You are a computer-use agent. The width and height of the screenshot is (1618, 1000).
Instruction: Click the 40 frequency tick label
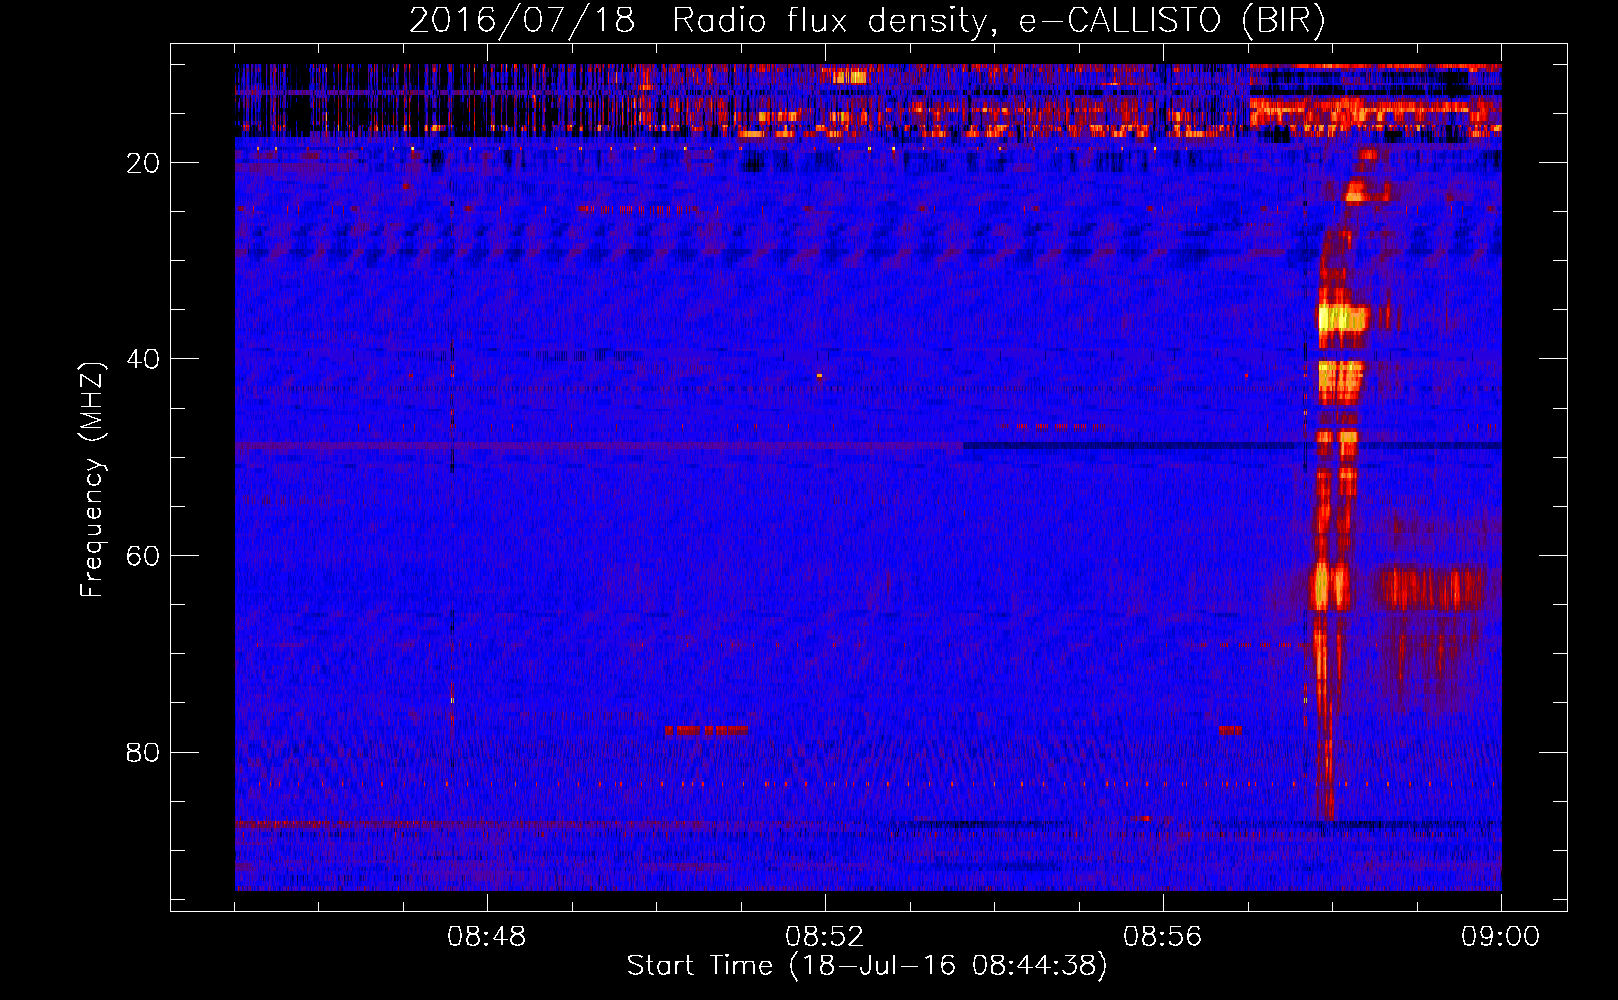pos(143,359)
